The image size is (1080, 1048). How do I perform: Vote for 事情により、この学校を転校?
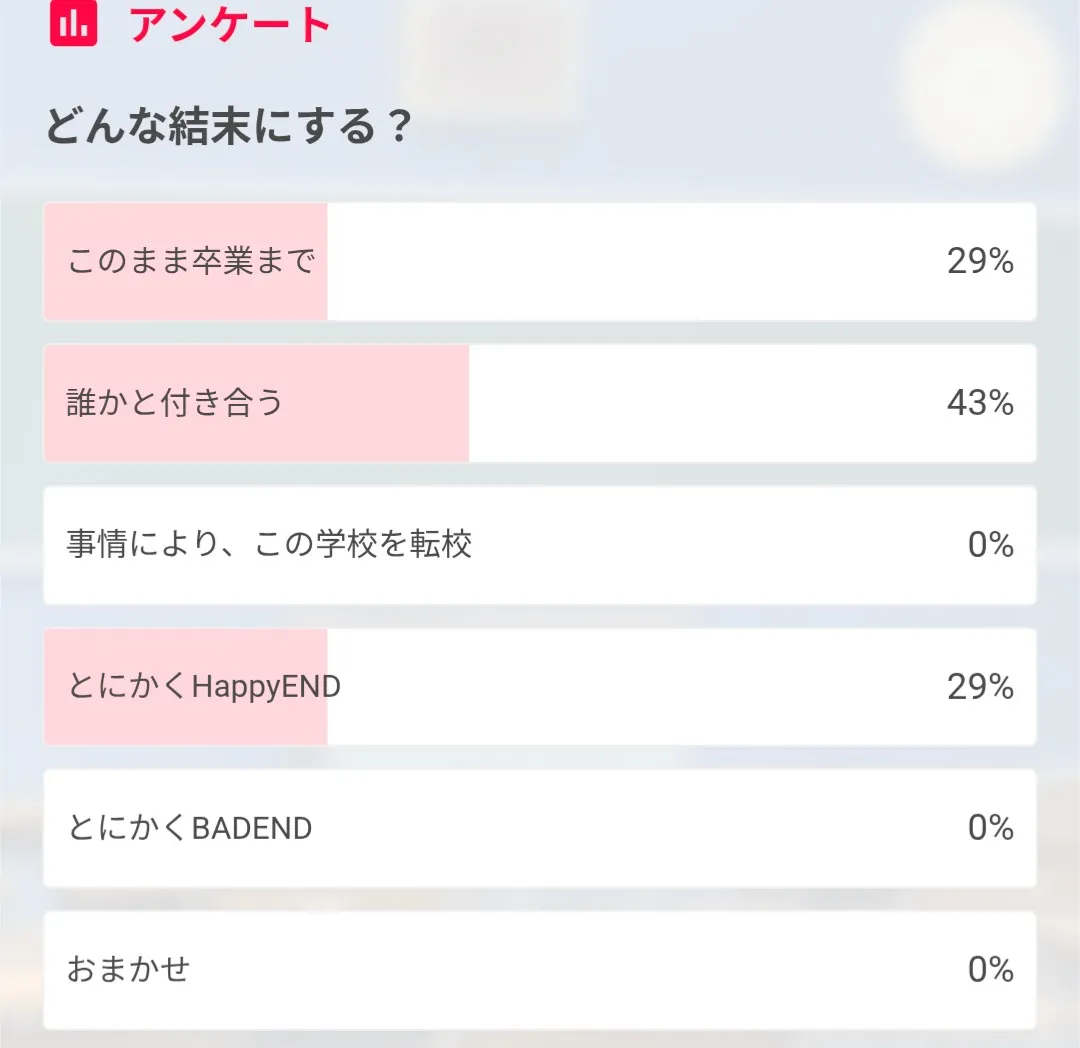point(269,545)
